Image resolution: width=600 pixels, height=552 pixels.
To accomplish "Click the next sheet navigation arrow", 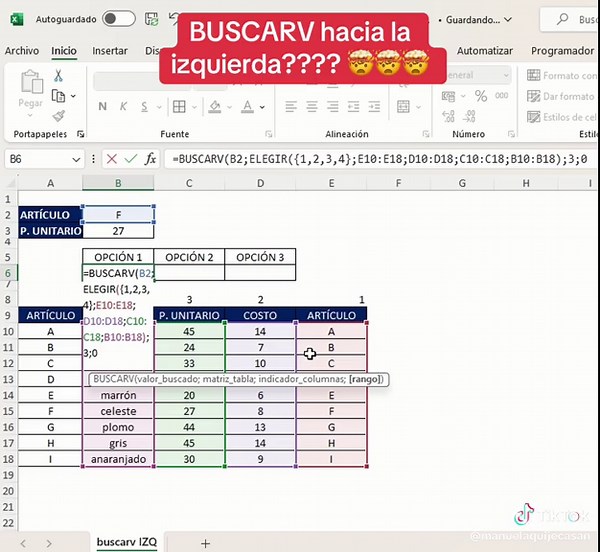I will (49, 543).
